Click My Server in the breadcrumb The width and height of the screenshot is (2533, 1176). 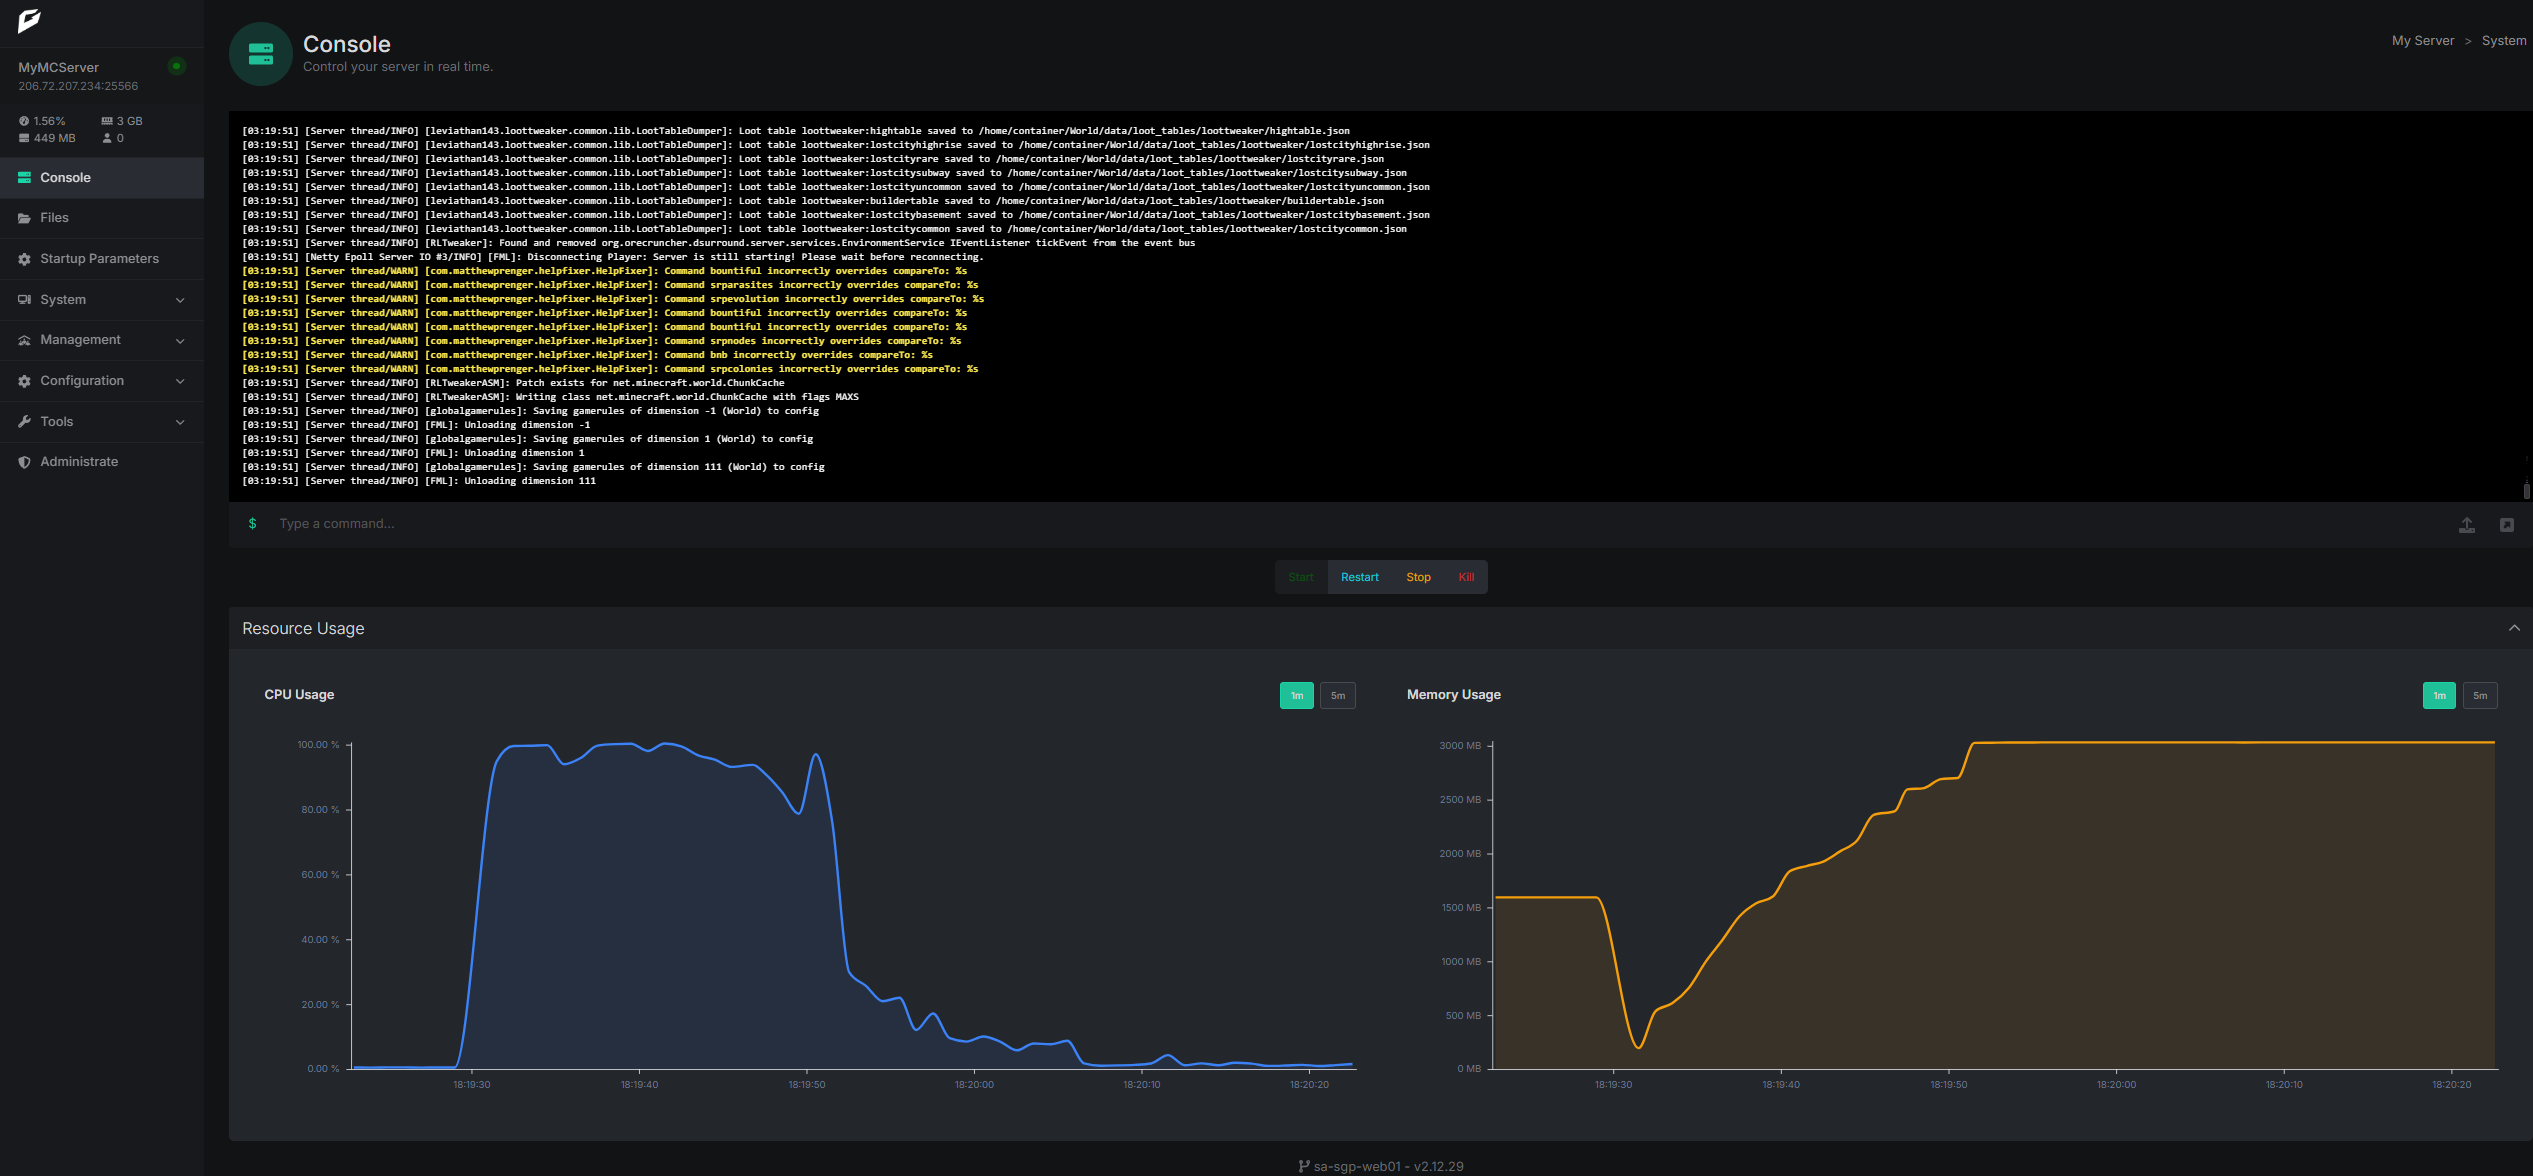2422,40
